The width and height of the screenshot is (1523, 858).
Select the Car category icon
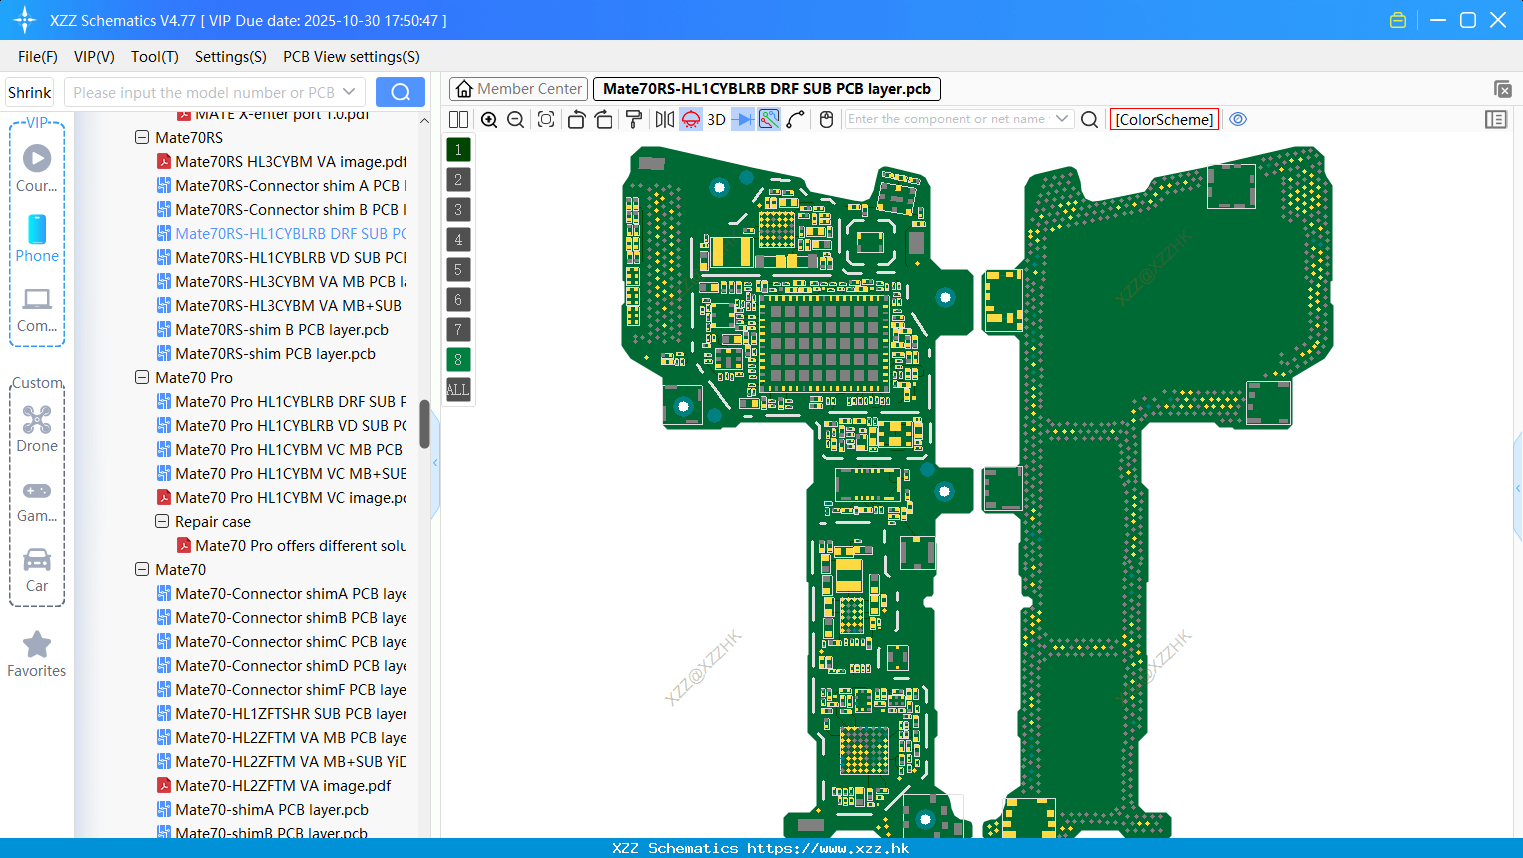(x=37, y=570)
